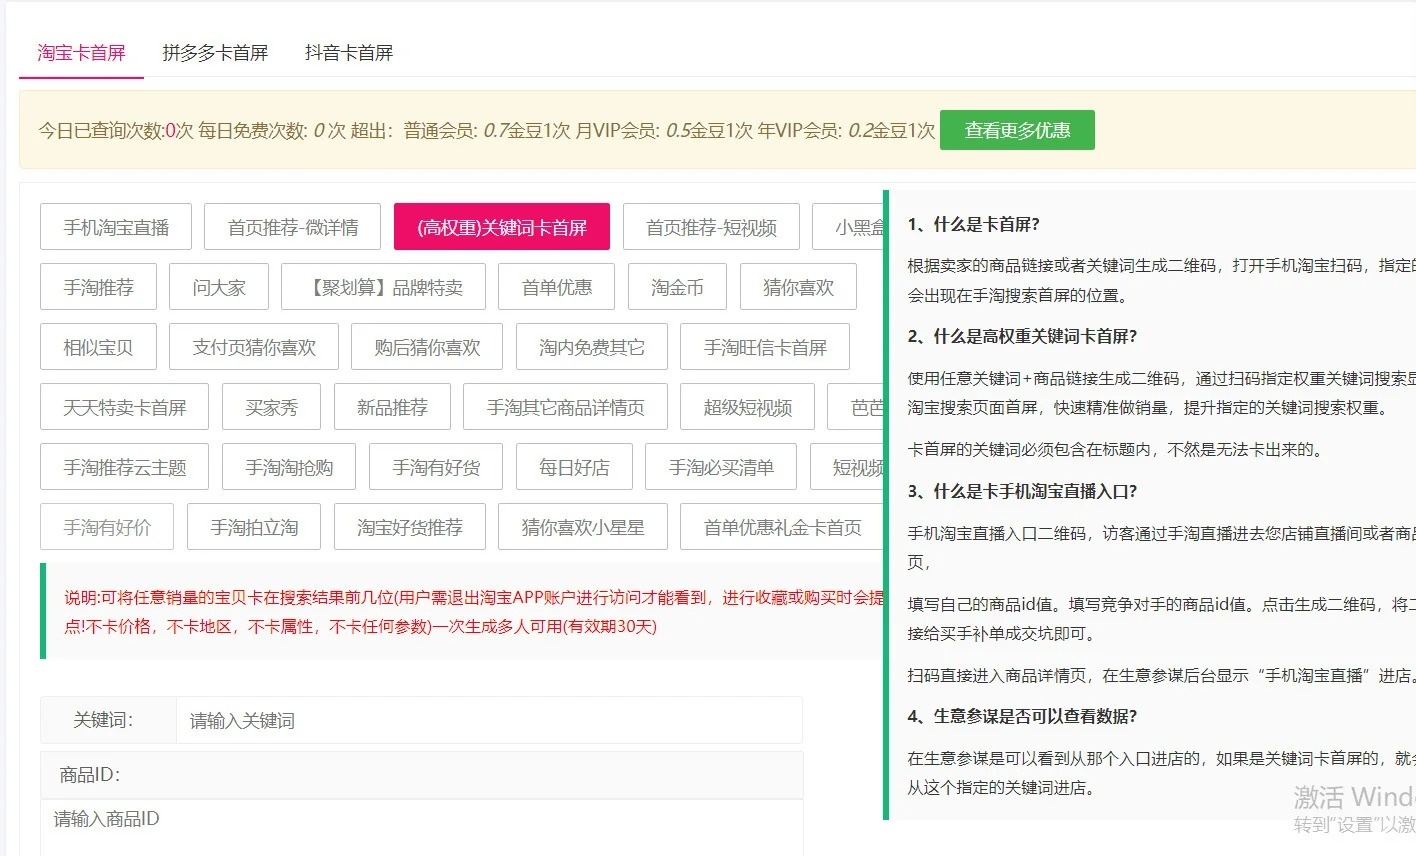This screenshot has height=856, width=1416.
Task: Select 【聚划算】品牌特卖 option
Action: tap(384, 287)
